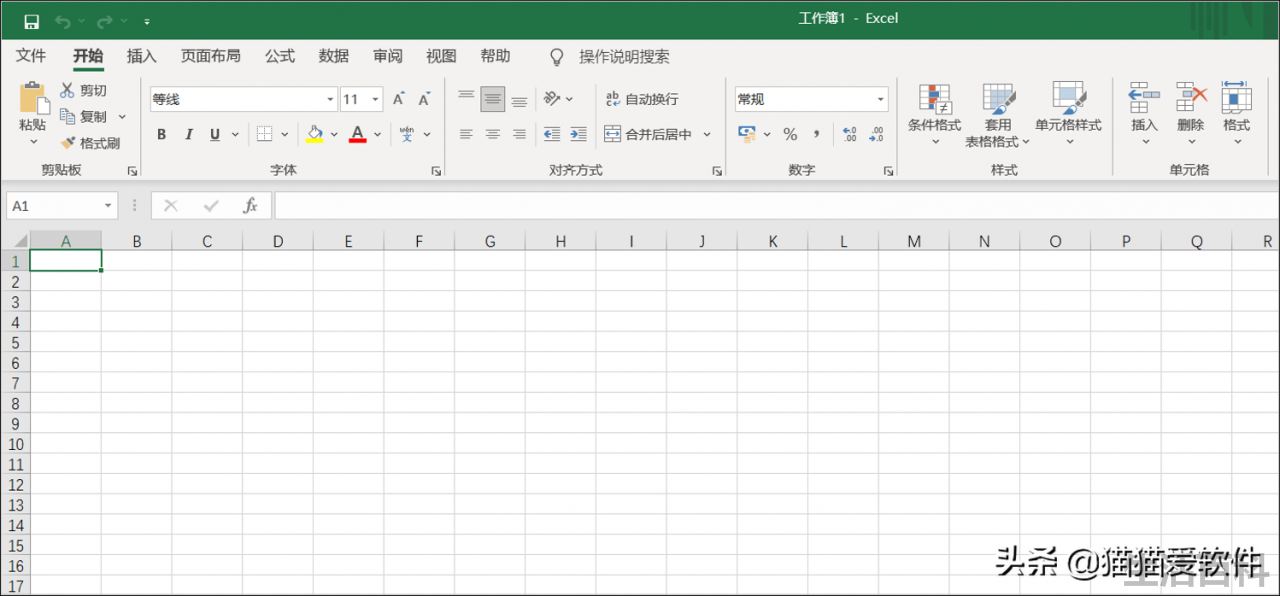1280x596 pixels.
Task: Click the 粘贴 paste clipboard icon
Action: click(32, 98)
